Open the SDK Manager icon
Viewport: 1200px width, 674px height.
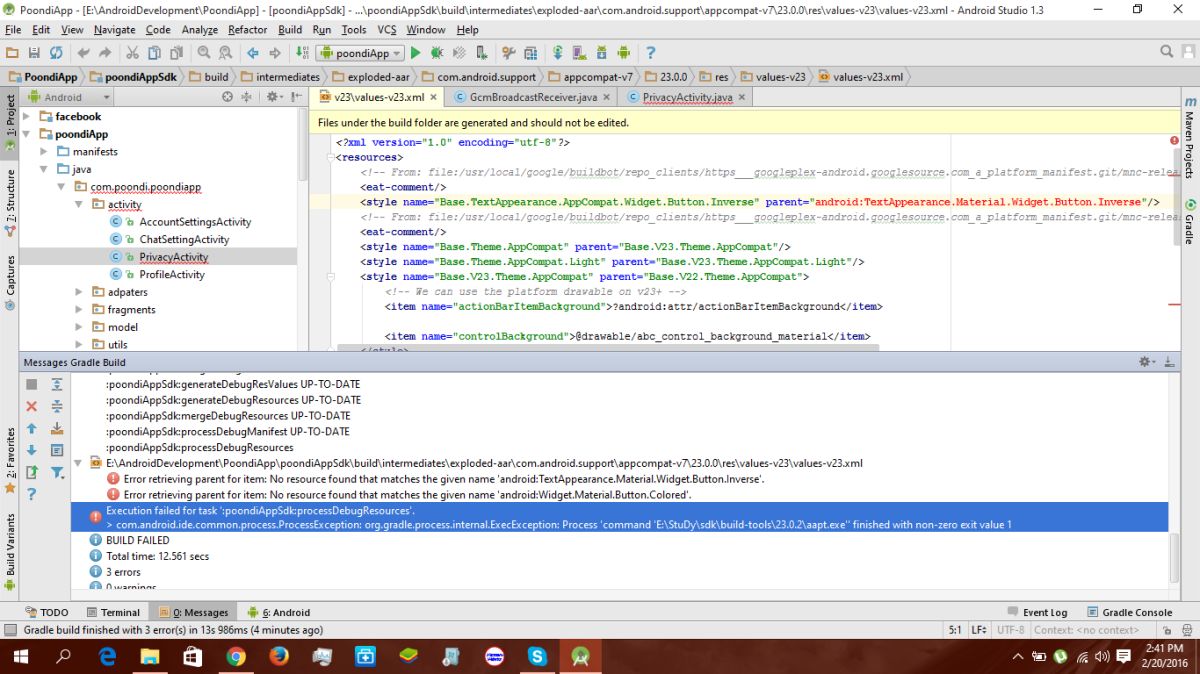(x=602, y=53)
